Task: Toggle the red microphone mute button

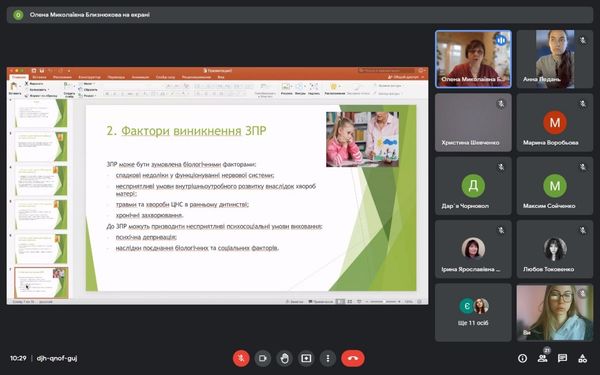Action: point(241,359)
